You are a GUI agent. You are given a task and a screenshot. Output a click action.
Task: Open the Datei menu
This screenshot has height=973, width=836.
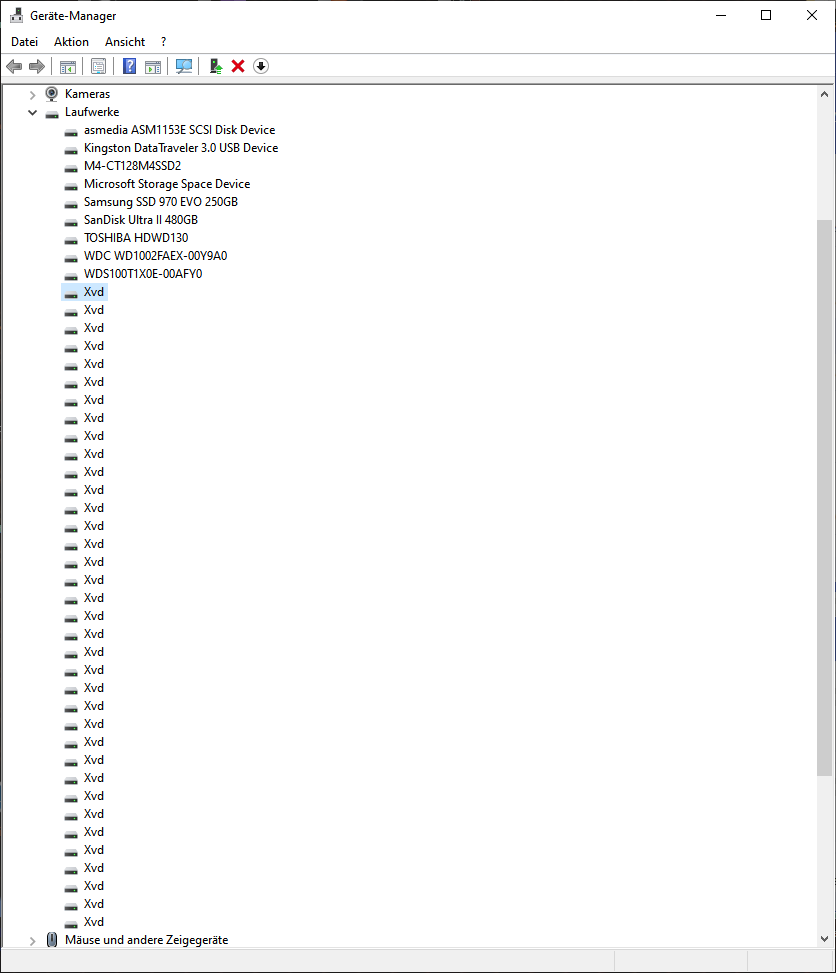[x=25, y=42]
